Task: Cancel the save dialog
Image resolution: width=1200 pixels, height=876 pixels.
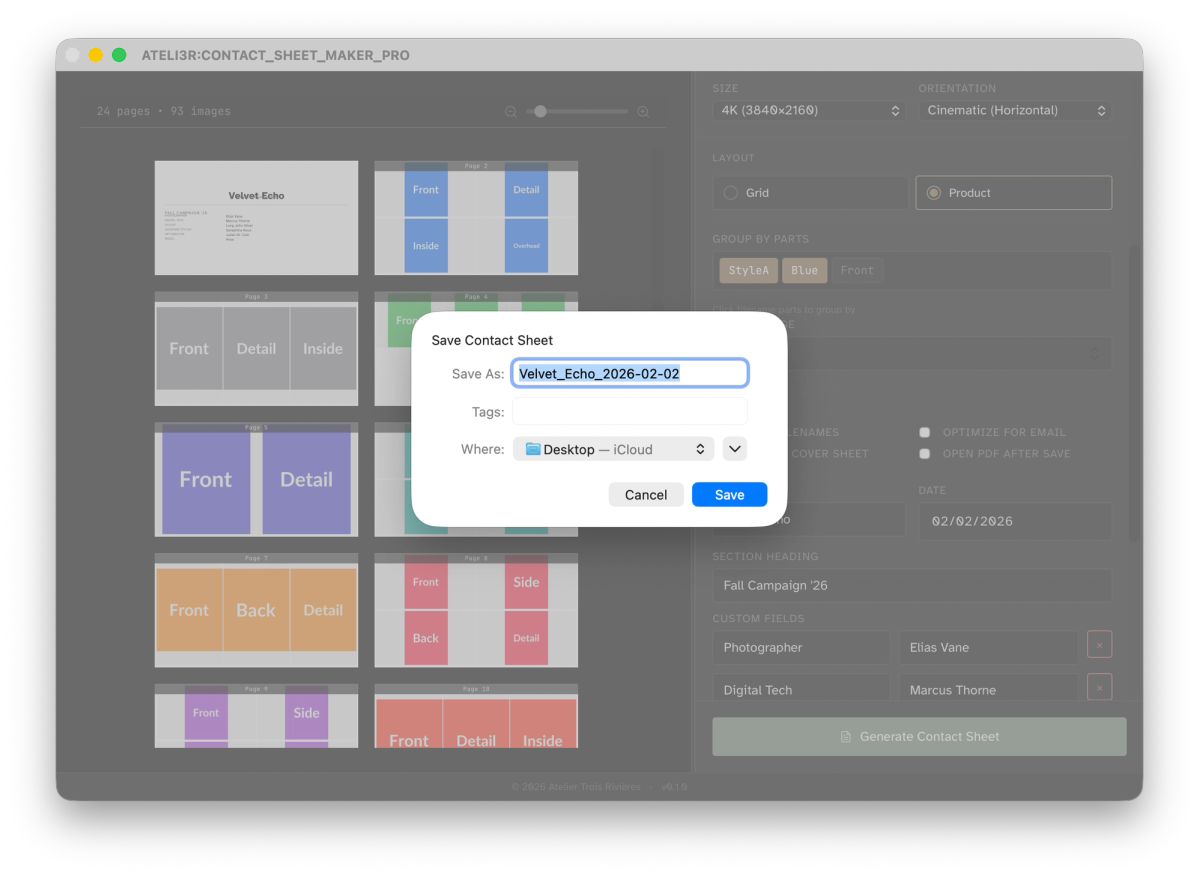Action: (646, 494)
